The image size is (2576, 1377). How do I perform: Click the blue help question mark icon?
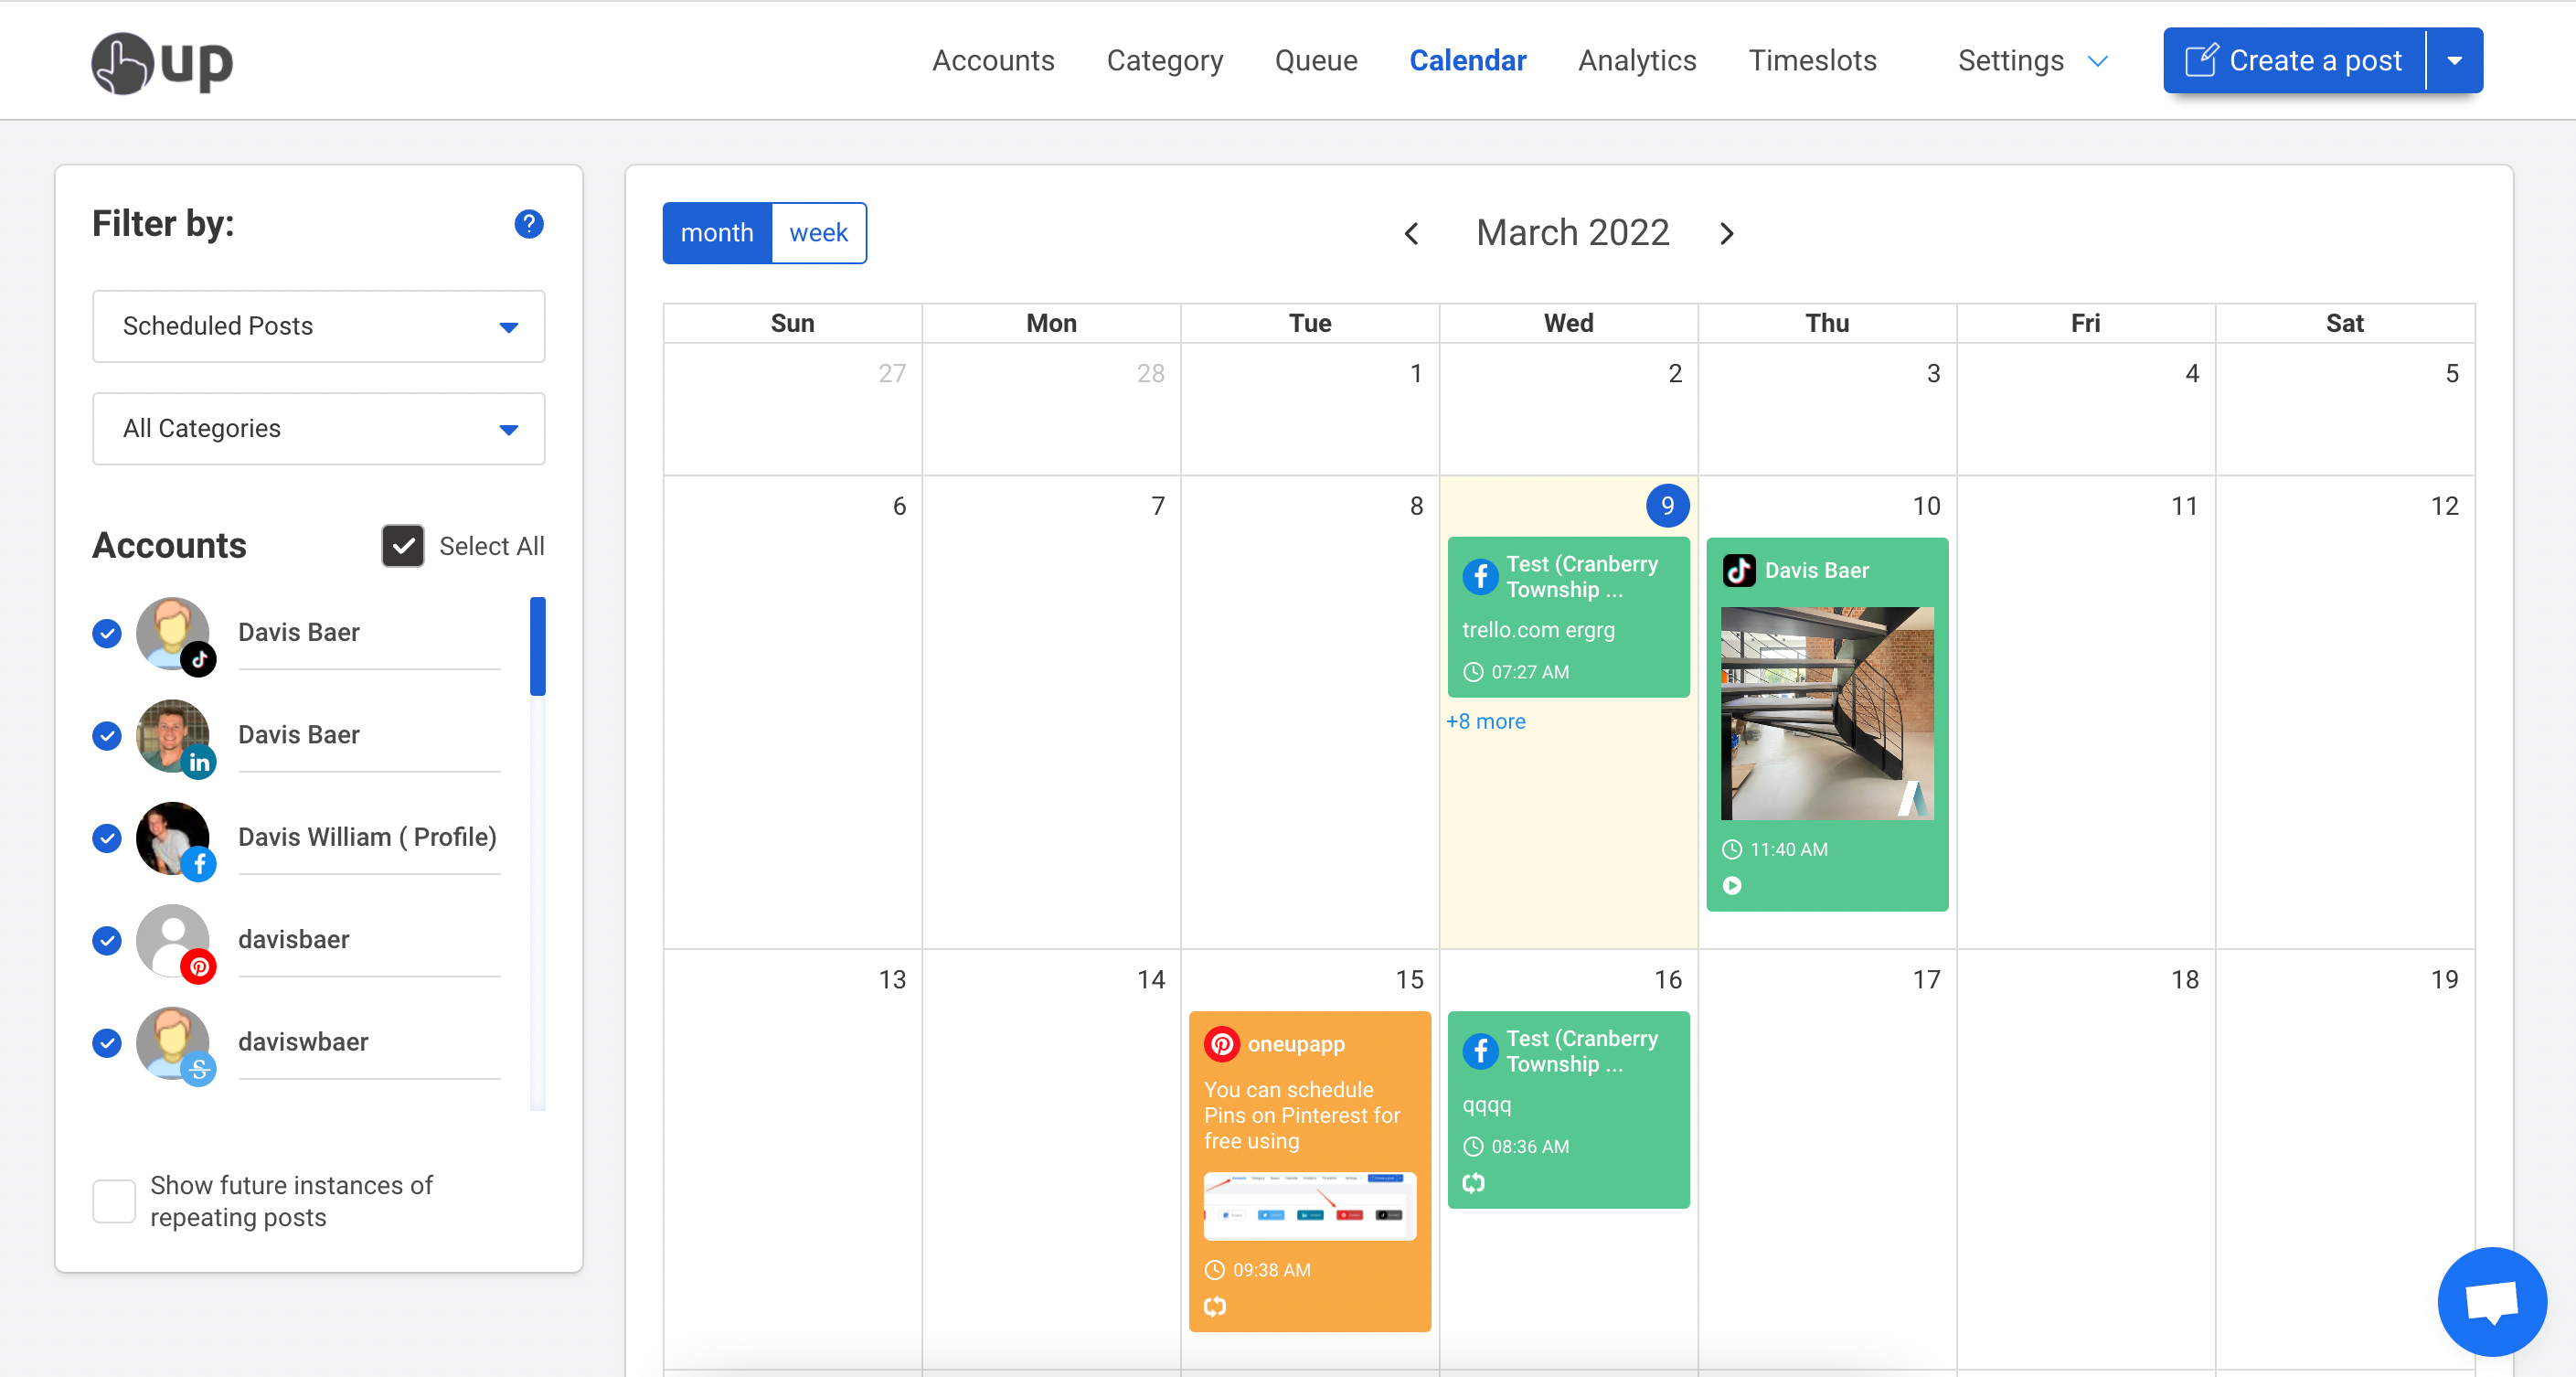pyautogui.click(x=528, y=224)
